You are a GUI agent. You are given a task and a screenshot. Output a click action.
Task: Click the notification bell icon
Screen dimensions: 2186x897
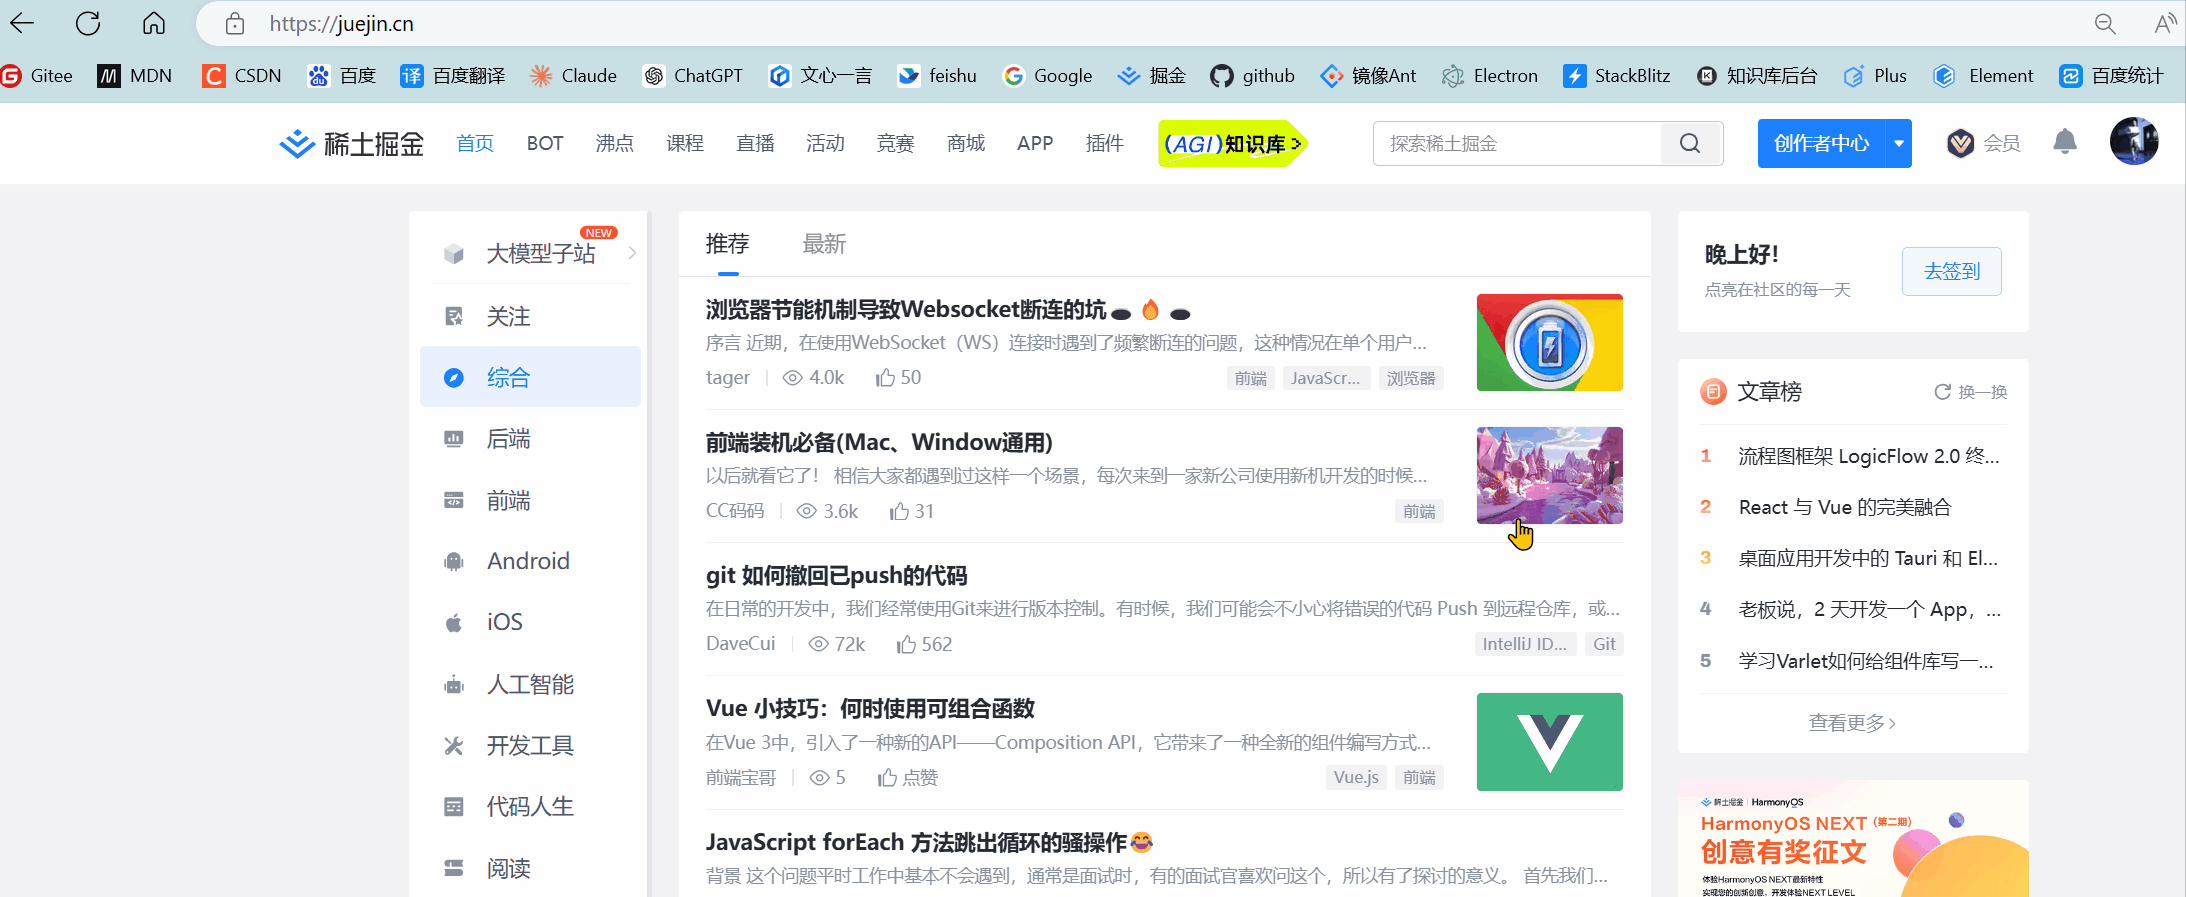coord(2065,143)
